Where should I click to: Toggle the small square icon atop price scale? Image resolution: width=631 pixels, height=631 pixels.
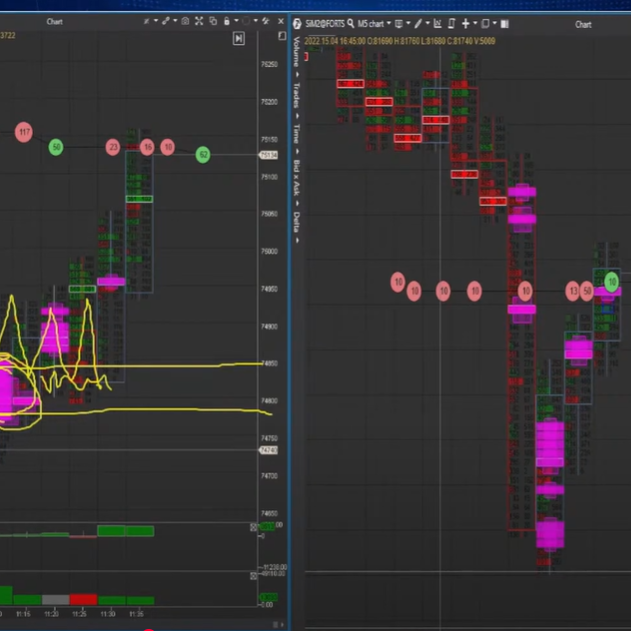pos(282,36)
